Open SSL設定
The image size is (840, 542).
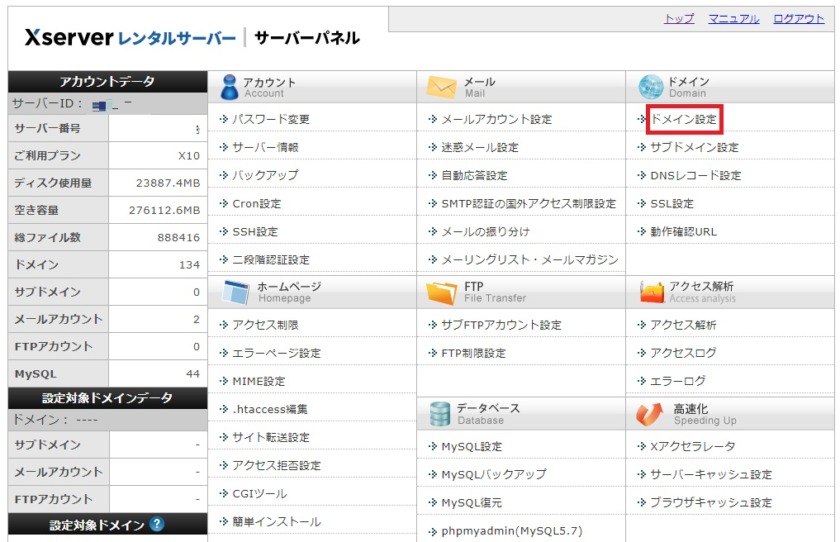(x=672, y=204)
